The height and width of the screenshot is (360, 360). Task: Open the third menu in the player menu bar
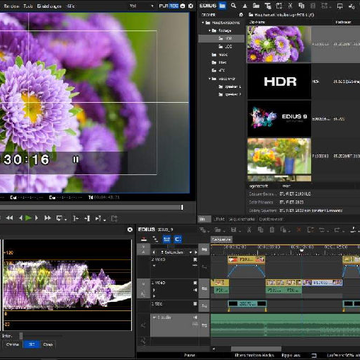pos(49,6)
